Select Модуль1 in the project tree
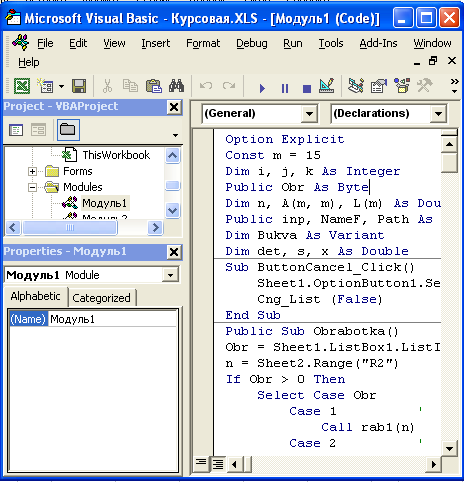 click(104, 203)
